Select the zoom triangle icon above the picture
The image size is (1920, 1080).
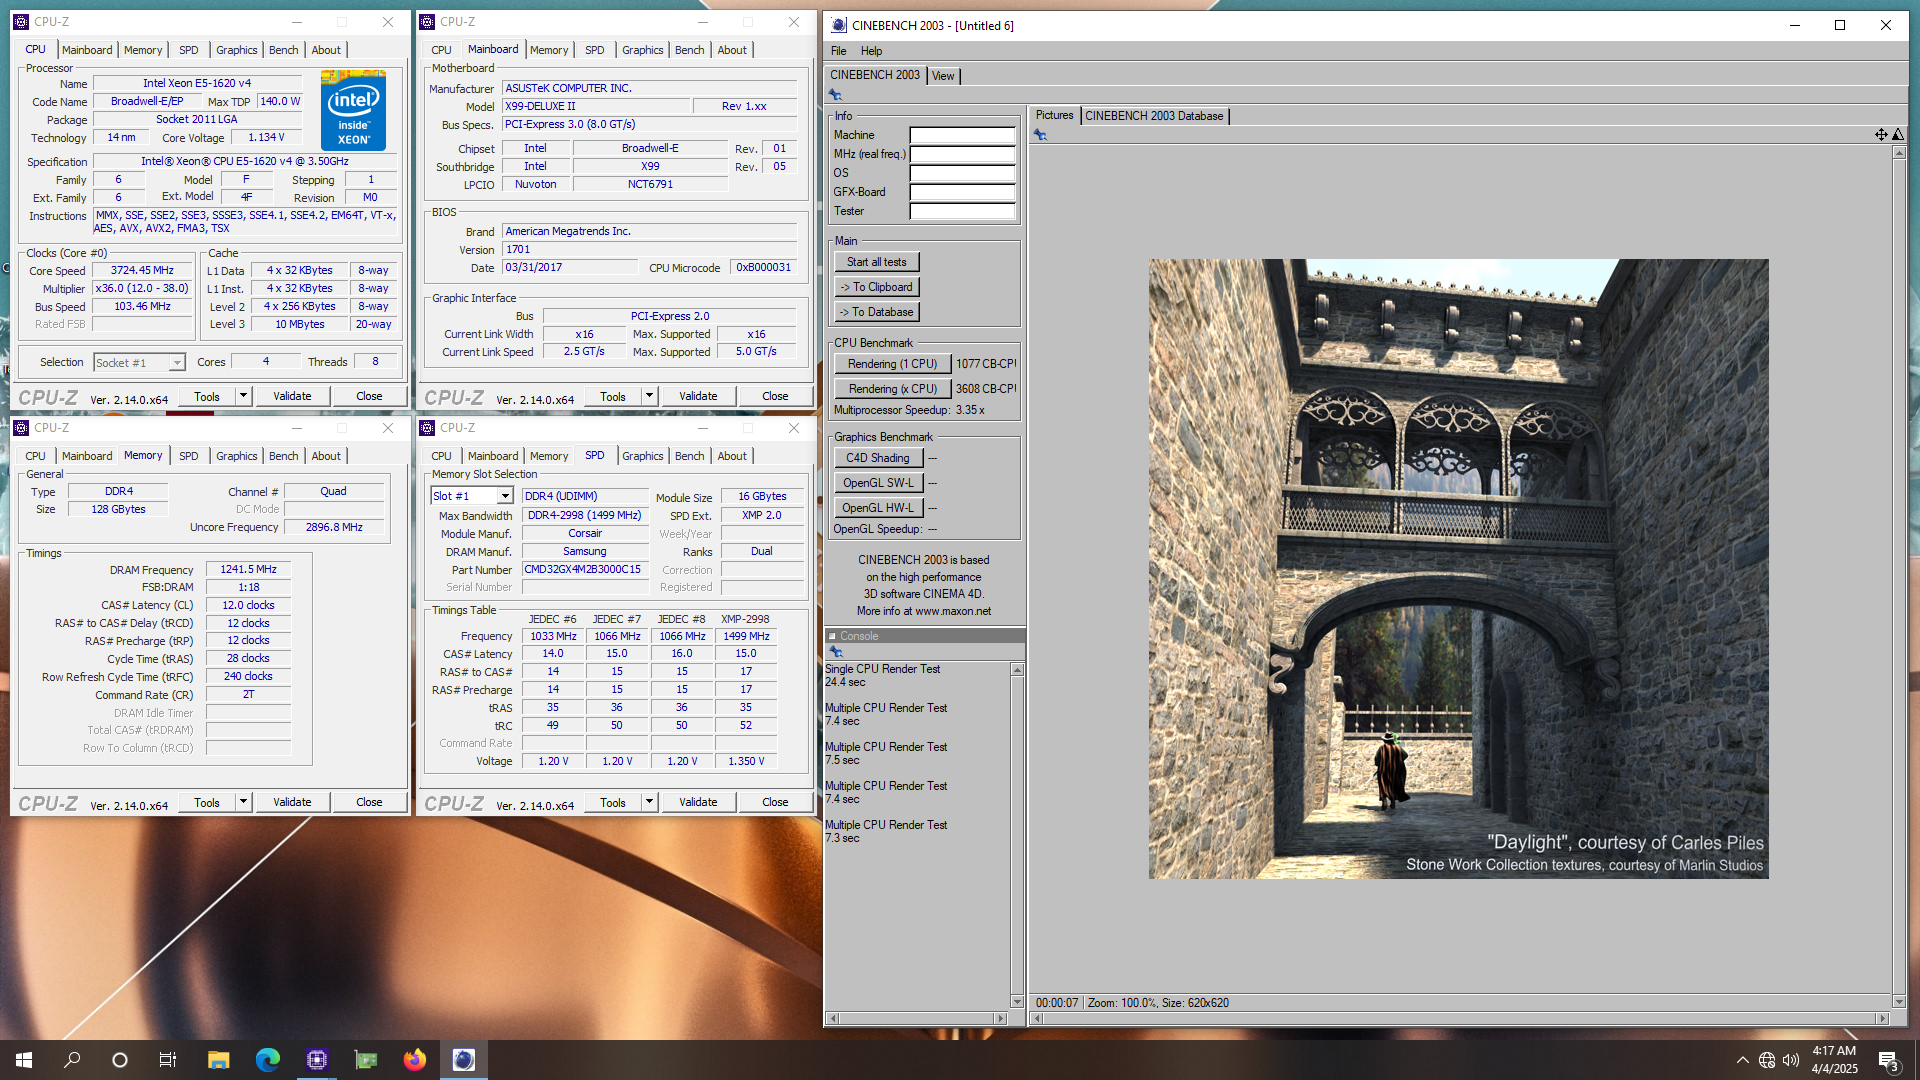(x=1897, y=135)
